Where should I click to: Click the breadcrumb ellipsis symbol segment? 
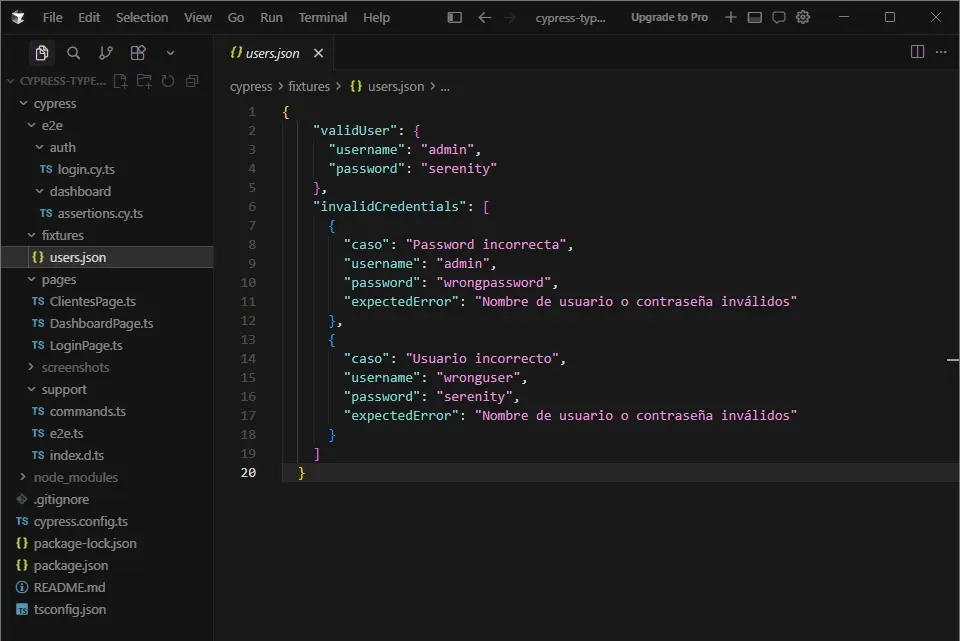[x=445, y=87]
